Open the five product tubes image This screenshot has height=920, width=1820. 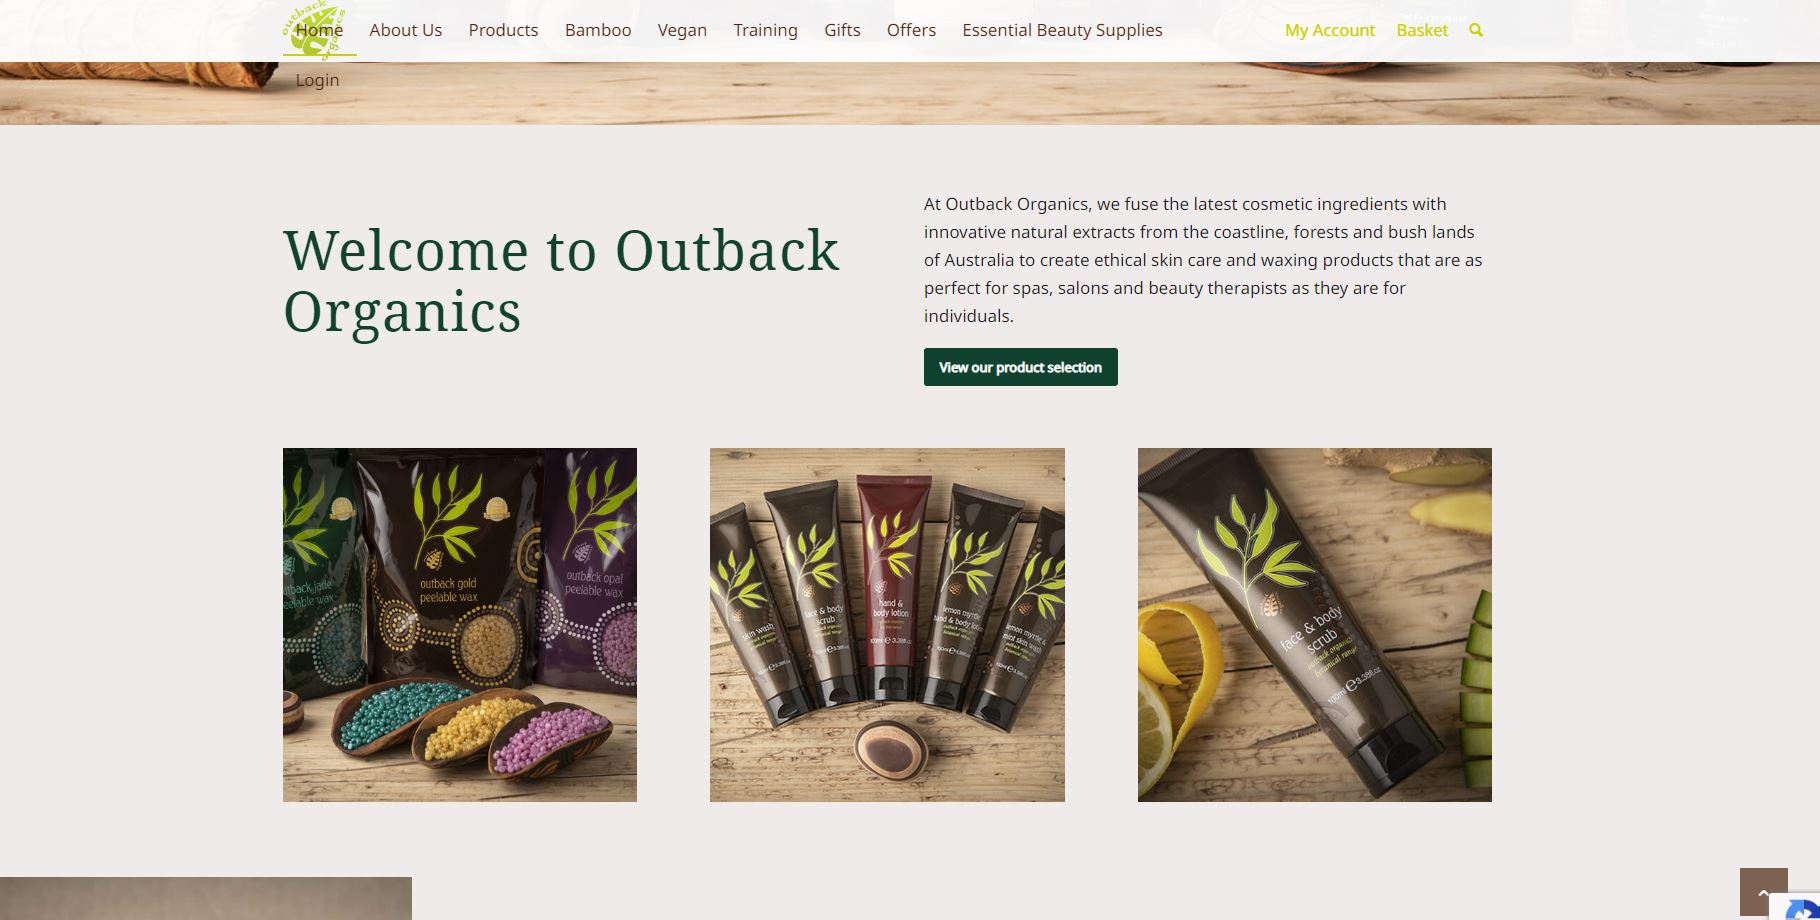pos(887,625)
